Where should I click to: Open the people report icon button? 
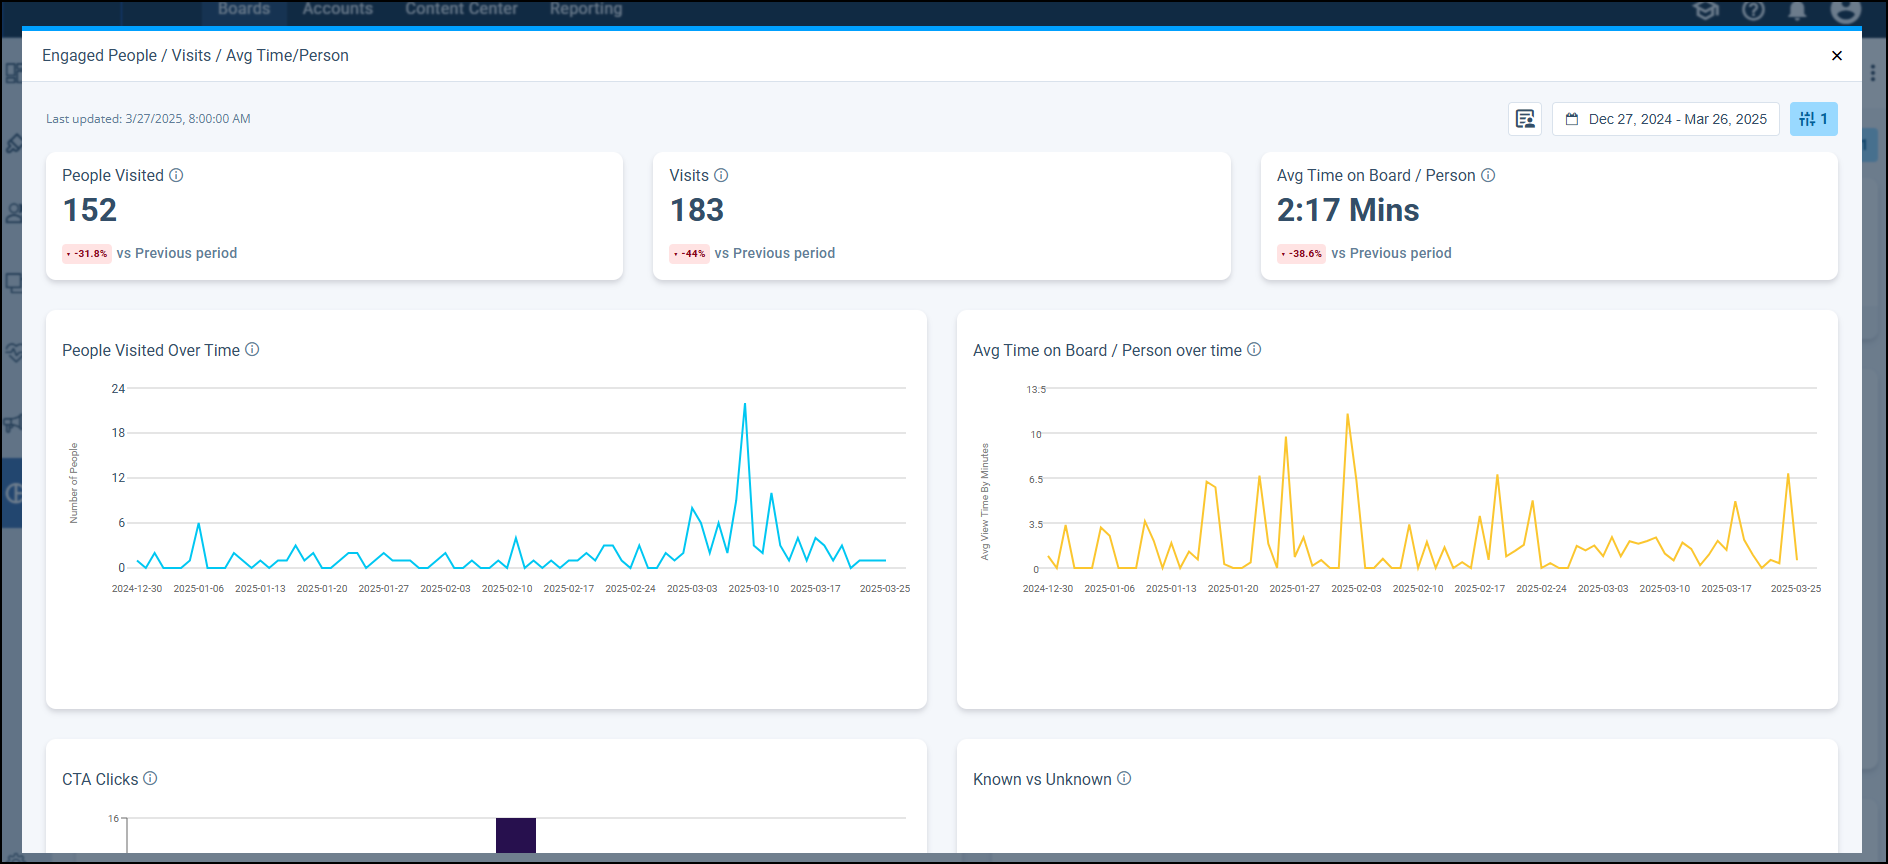click(x=1524, y=119)
